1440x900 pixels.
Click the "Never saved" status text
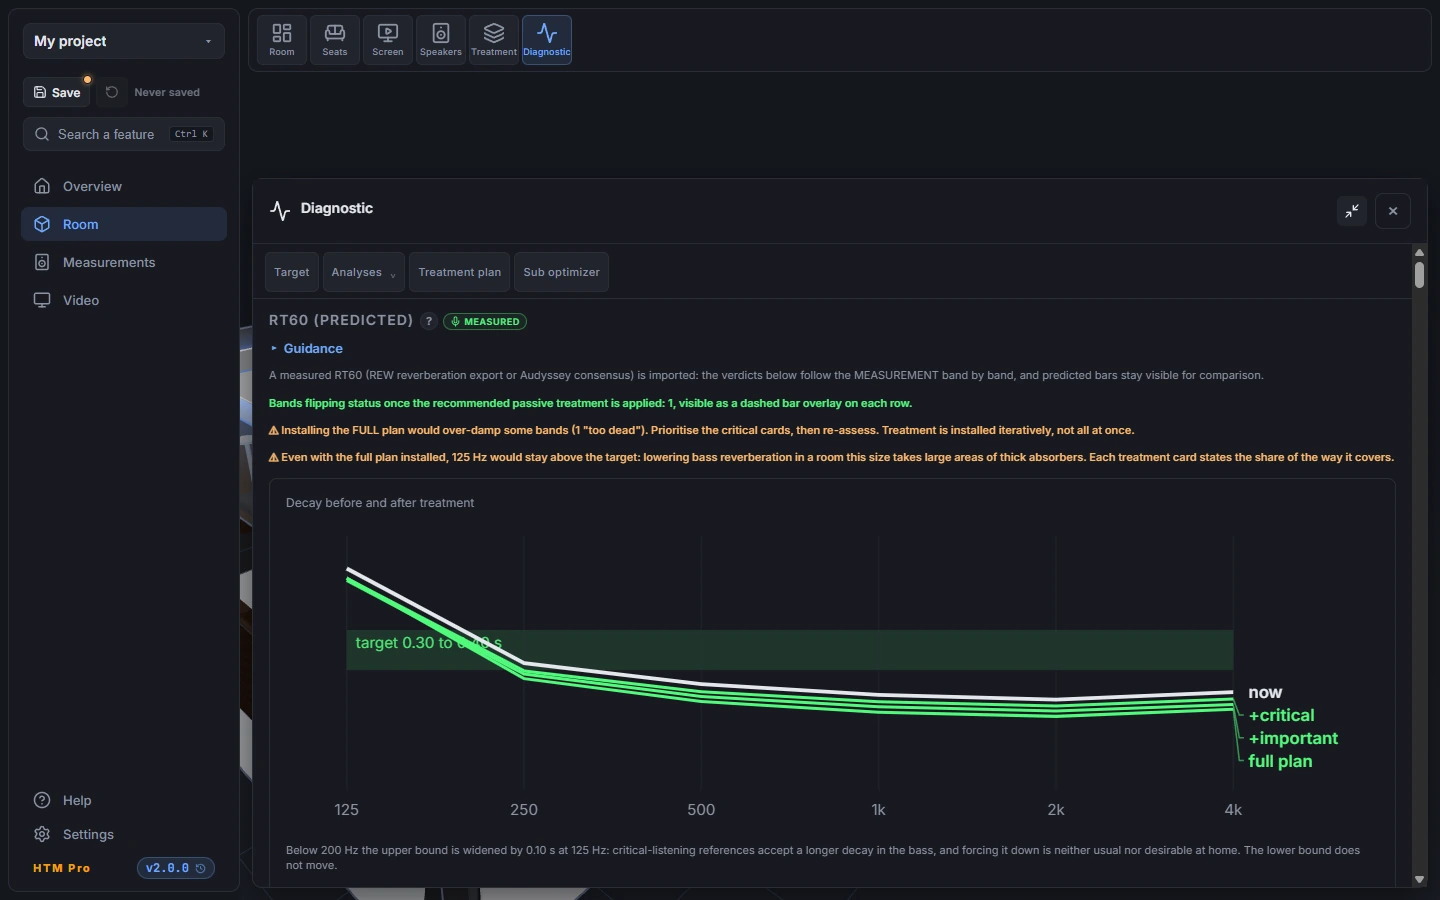167,92
